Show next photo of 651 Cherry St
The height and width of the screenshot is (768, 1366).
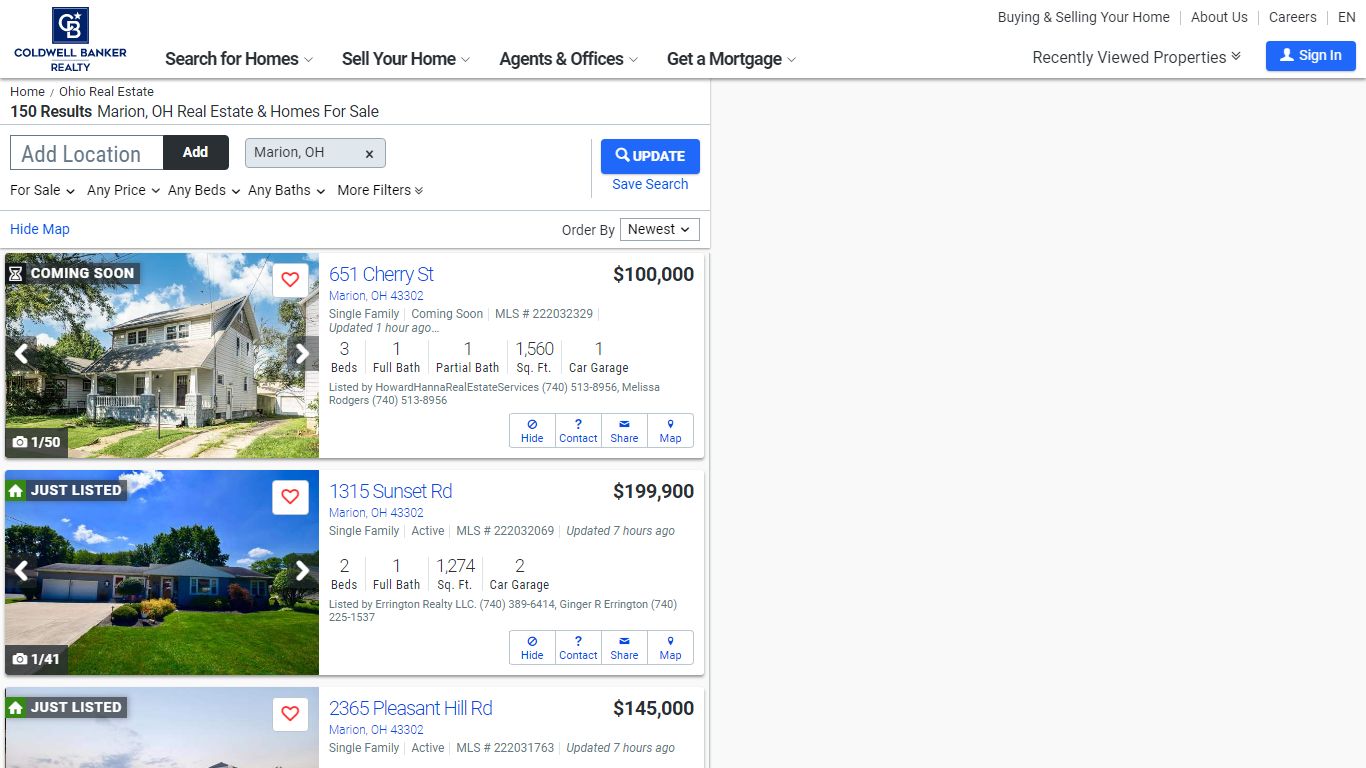[303, 354]
